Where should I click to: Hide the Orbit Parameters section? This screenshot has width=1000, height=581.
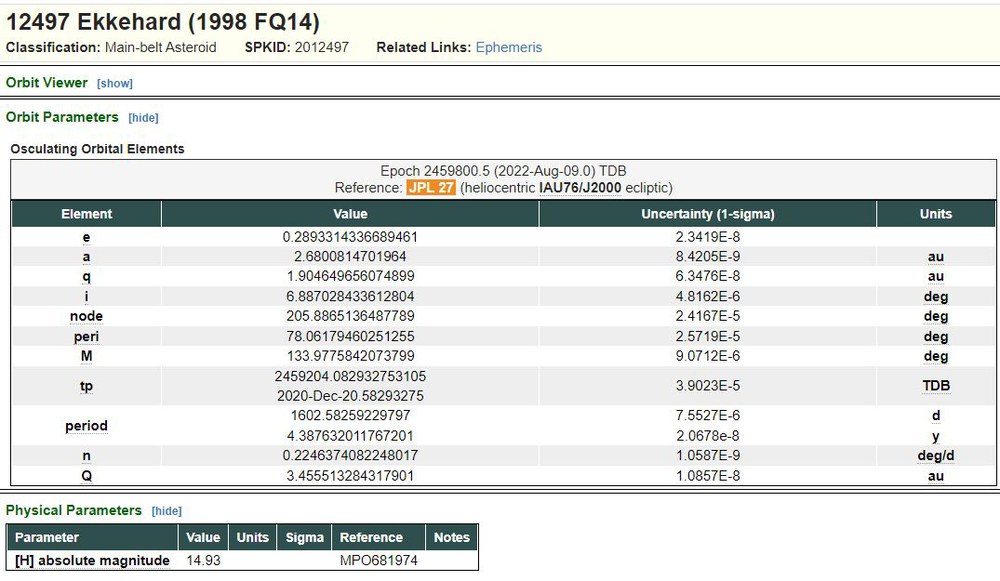(x=143, y=118)
